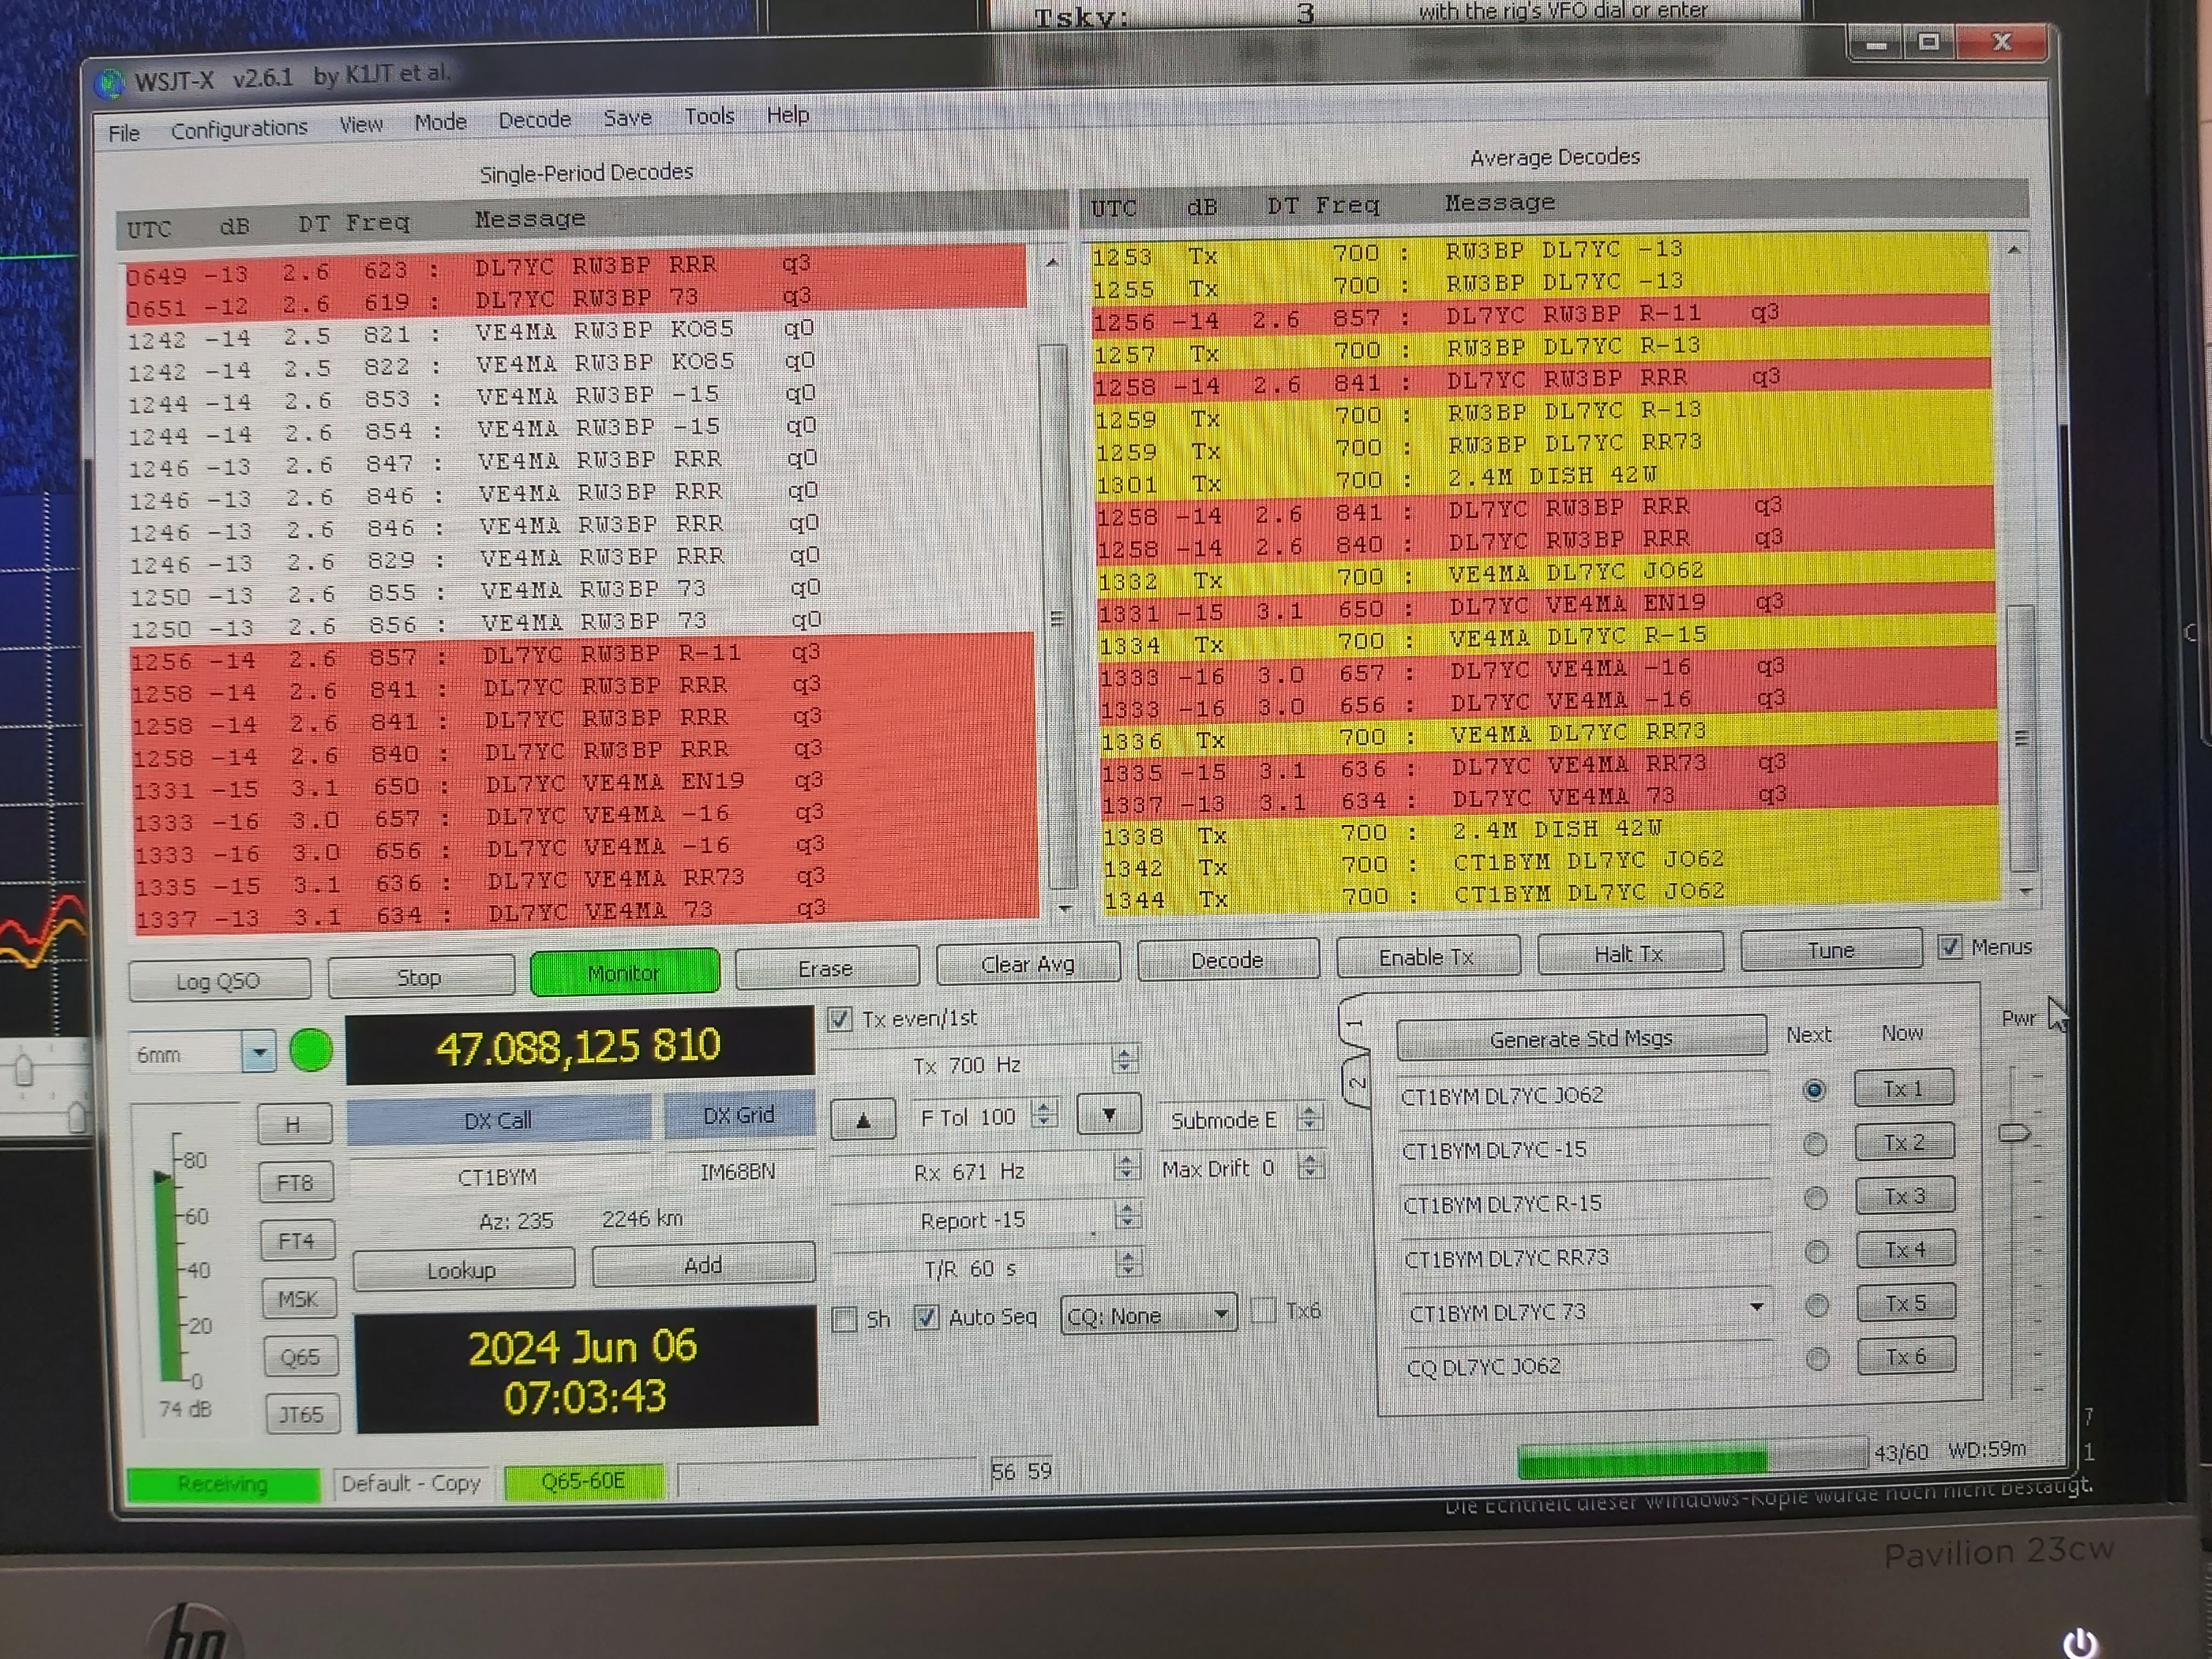This screenshot has width=2212, height=1659.
Task: Click the Erase button
Action: pyautogui.click(x=826, y=968)
